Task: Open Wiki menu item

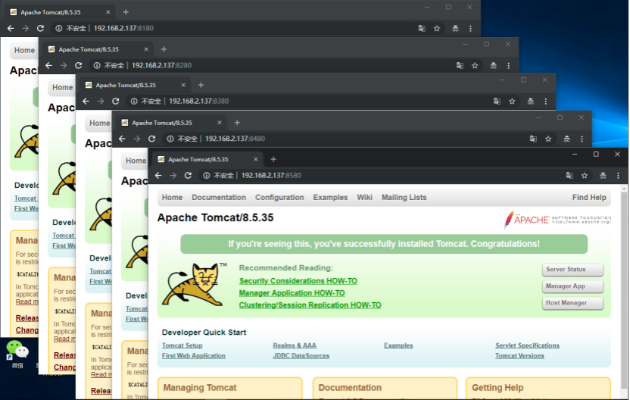Action: pyautogui.click(x=364, y=197)
